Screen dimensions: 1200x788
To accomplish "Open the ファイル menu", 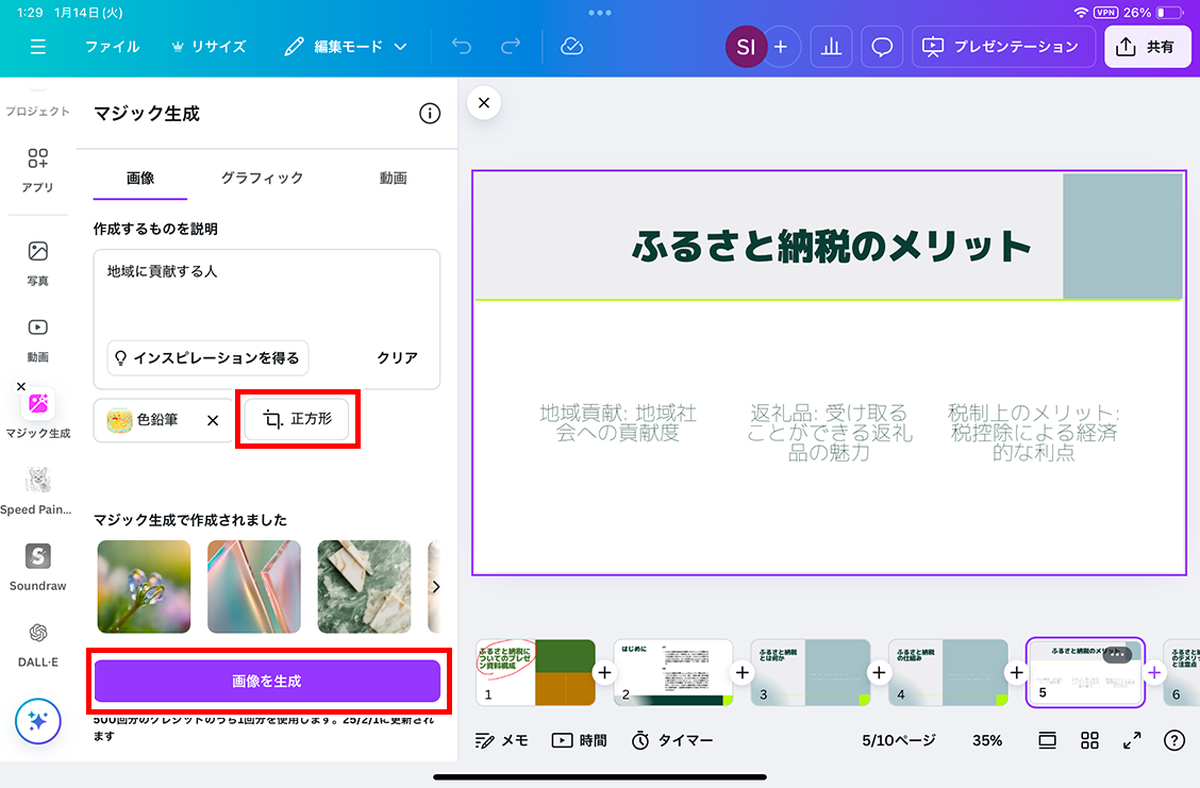I will 112,47.
